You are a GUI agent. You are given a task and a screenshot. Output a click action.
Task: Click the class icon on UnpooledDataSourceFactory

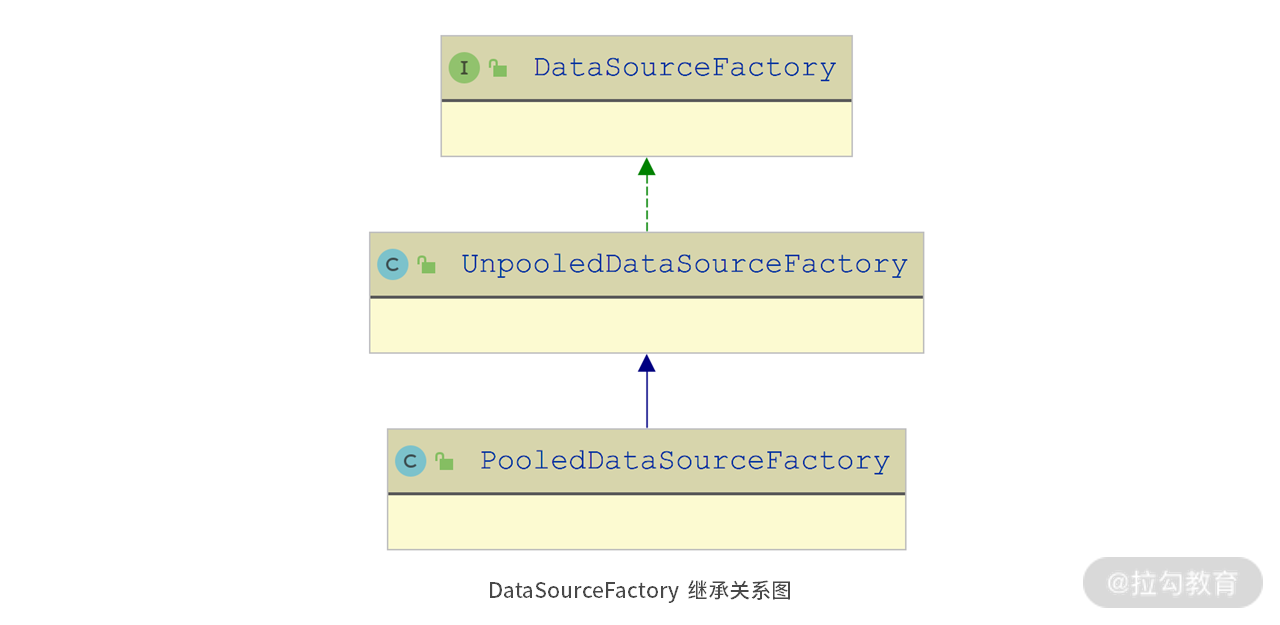tap(392, 265)
